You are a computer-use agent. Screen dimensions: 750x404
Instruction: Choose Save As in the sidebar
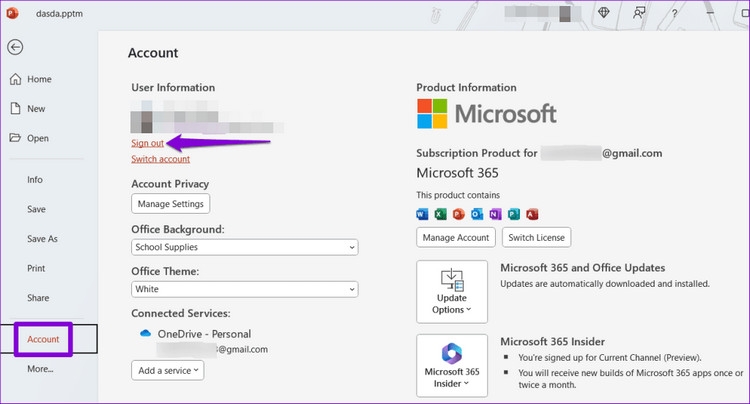coord(42,239)
